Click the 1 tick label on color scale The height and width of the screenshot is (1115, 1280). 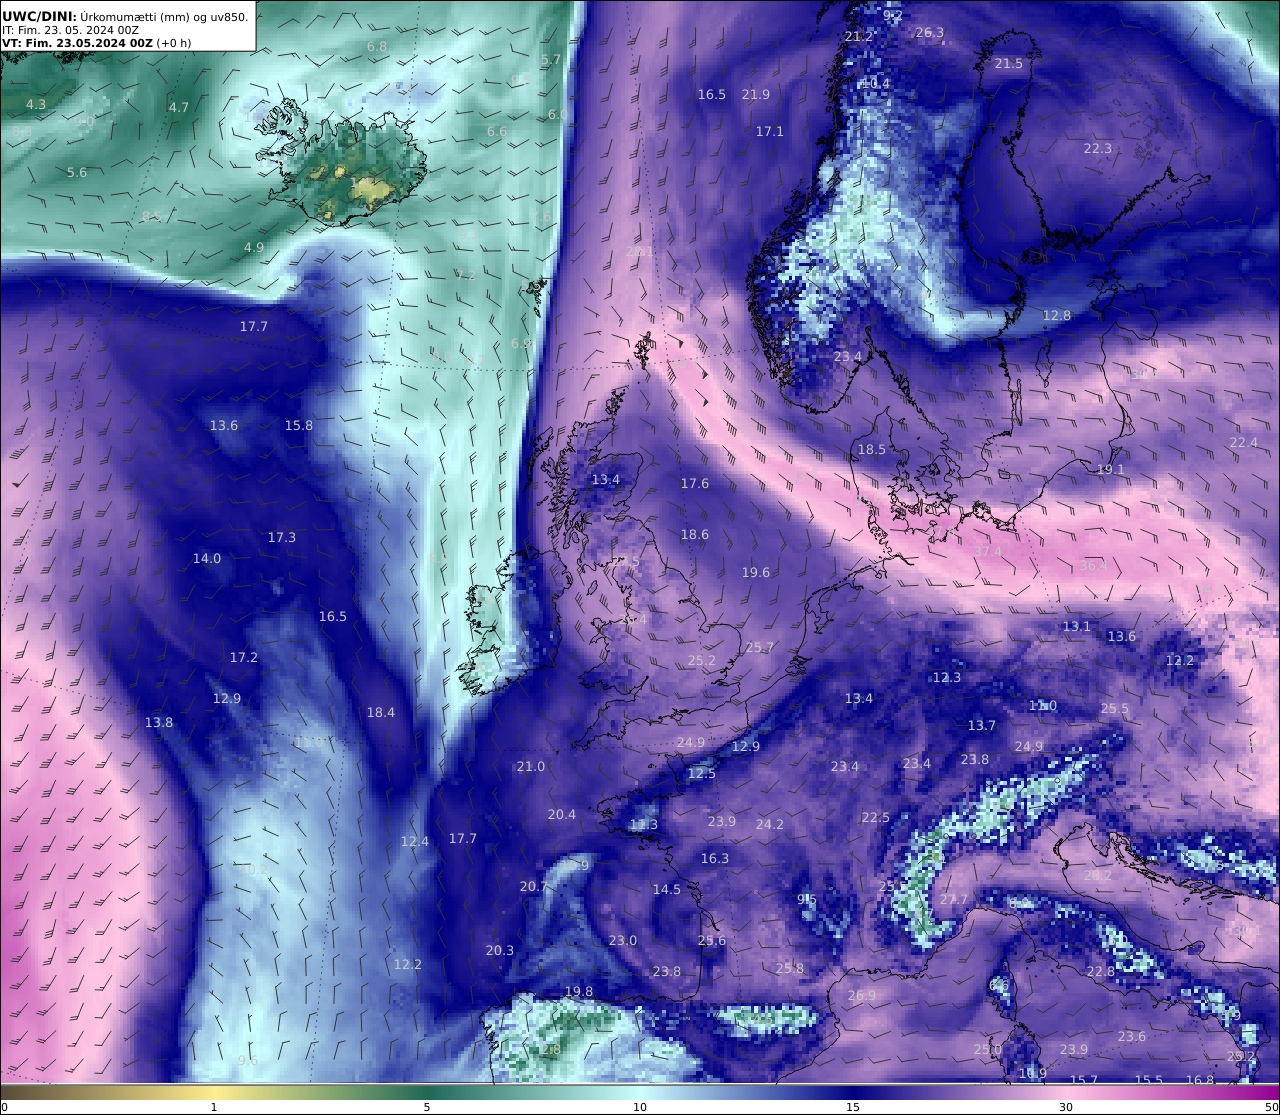214,1107
